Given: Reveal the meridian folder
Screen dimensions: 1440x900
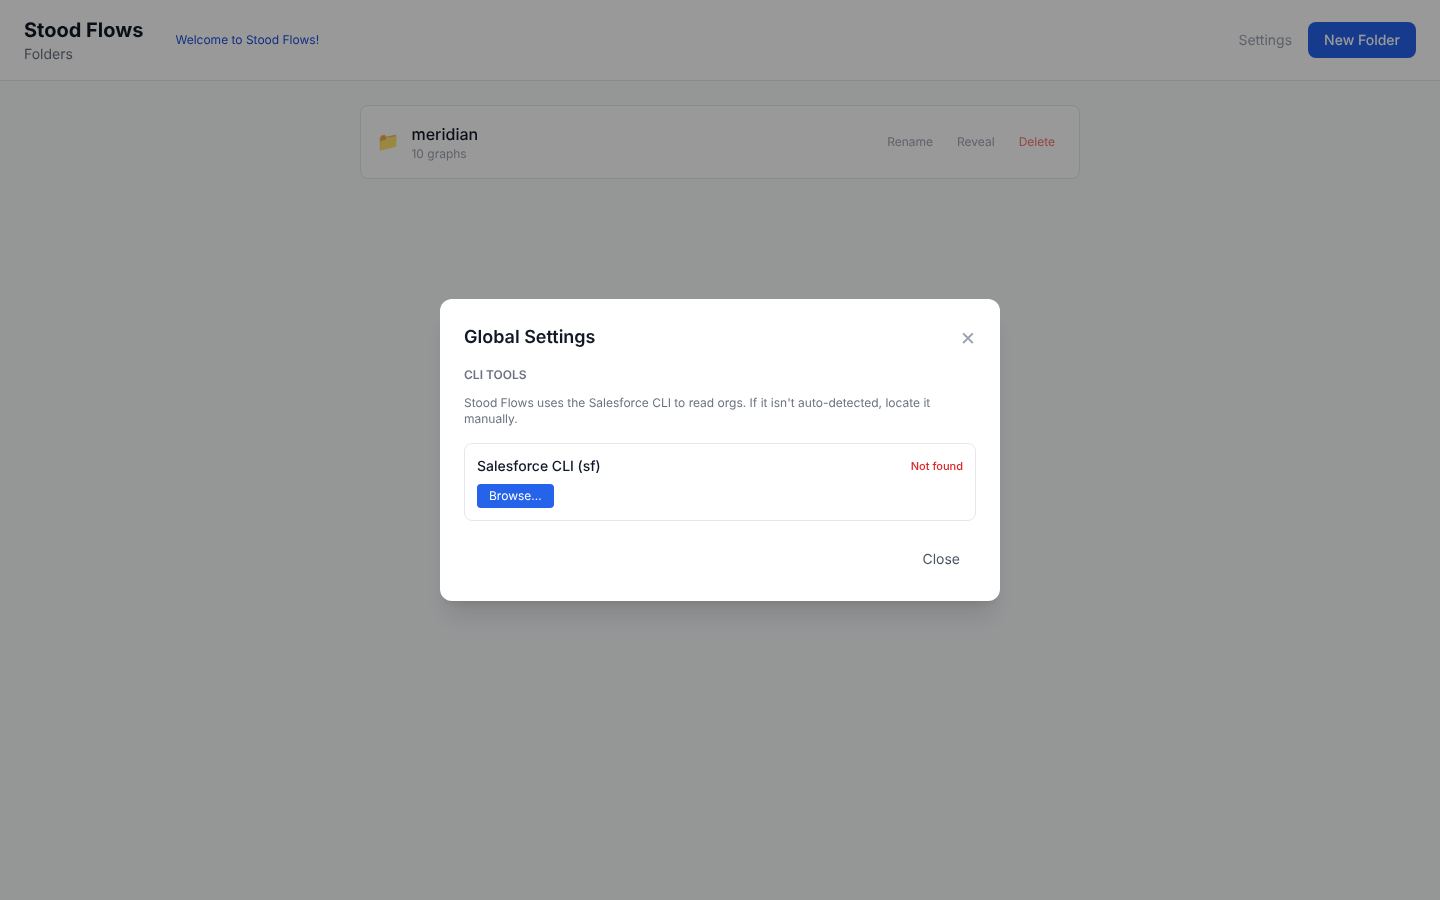Looking at the screenshot, I should point(975,142).
